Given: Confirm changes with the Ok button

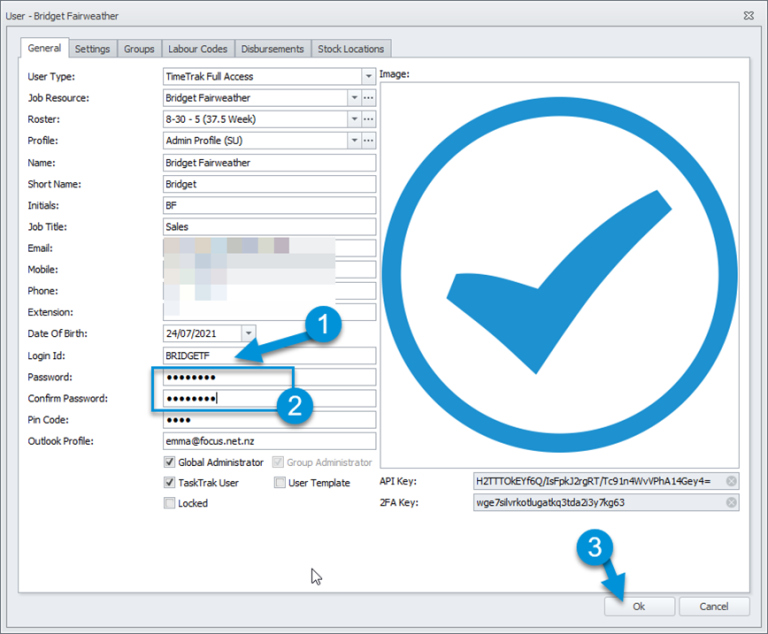Looking at the screenshot, I should click(x=639, y=607).
